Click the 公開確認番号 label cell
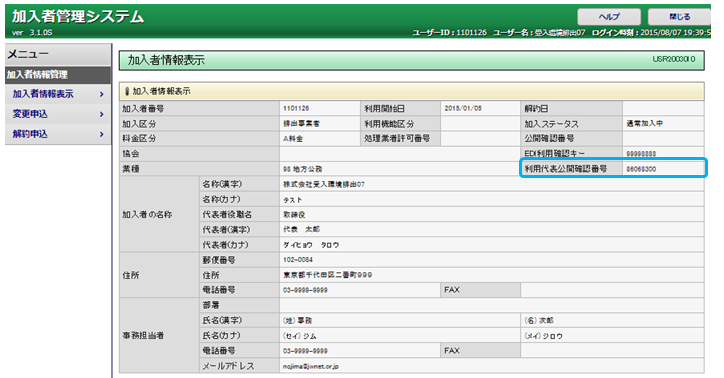 [572, 138]
